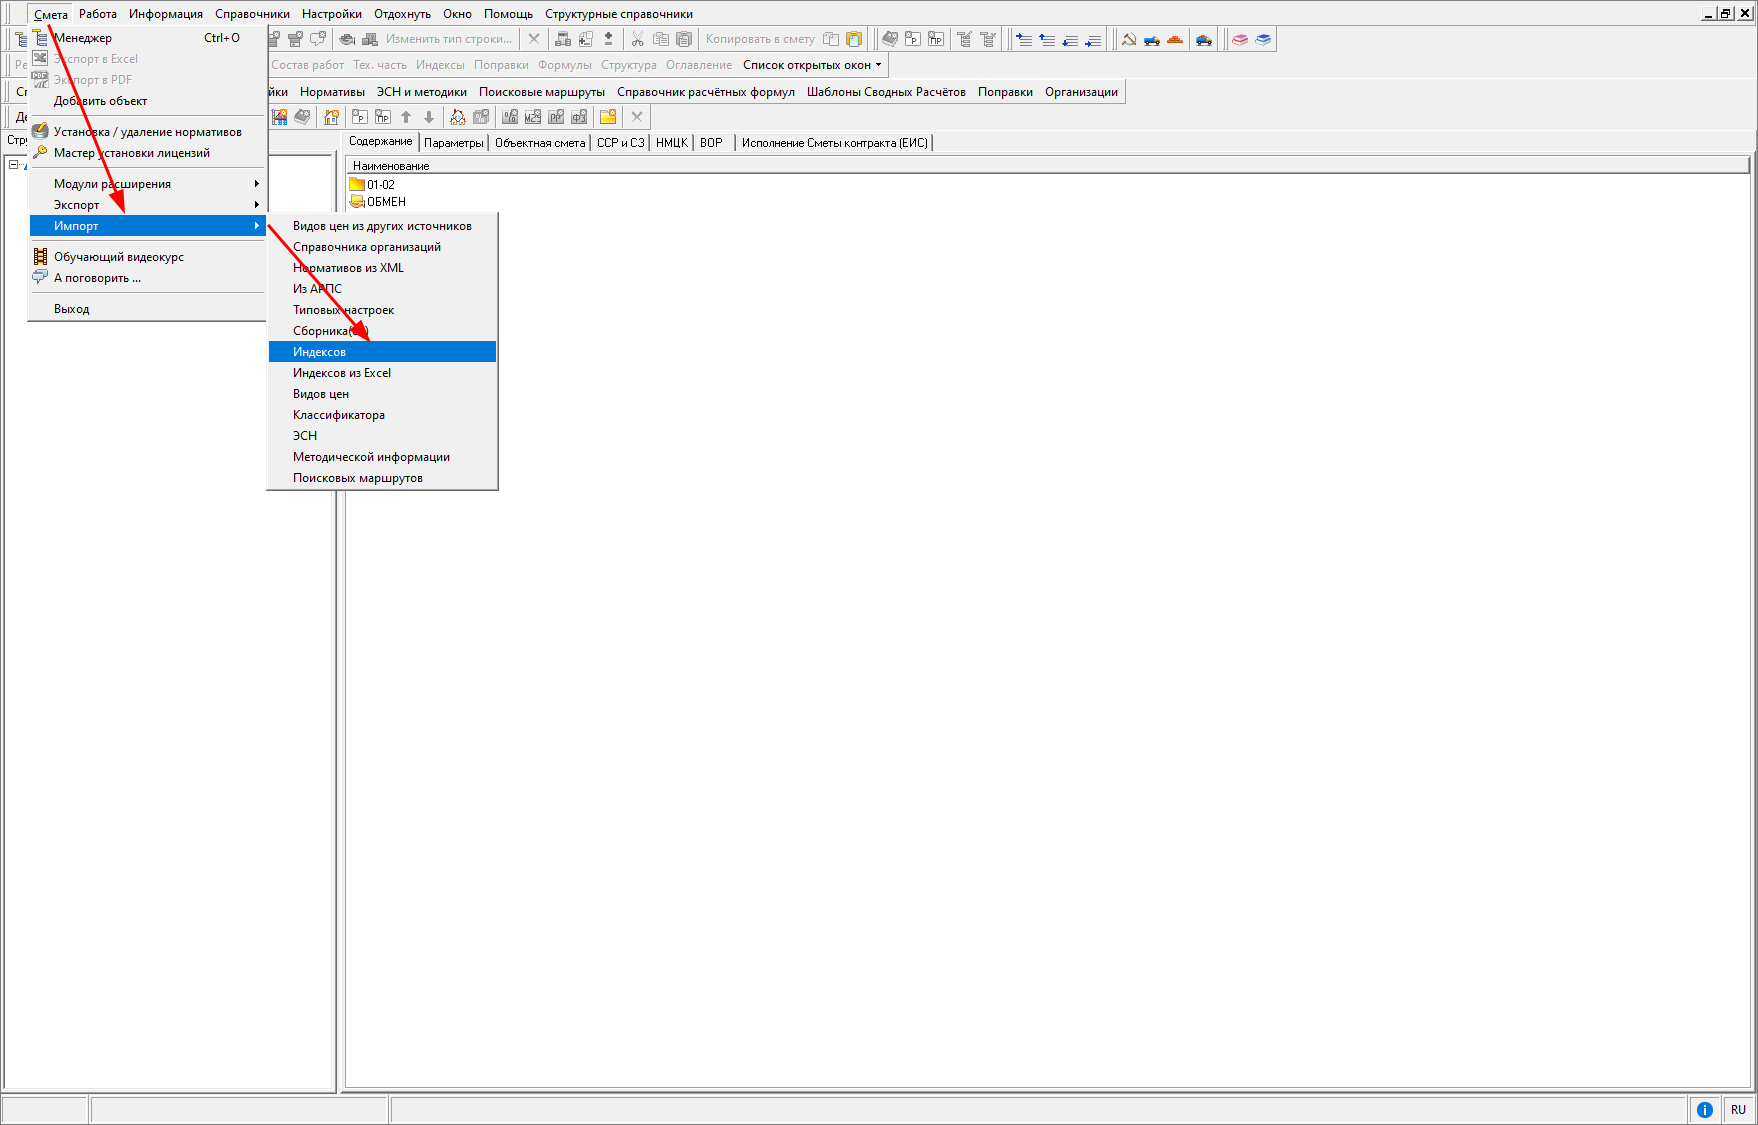Click the pink books icon in toolbar
Image resolution: width=1758 pixels, height=1125 pixels.
point(1240,40)
